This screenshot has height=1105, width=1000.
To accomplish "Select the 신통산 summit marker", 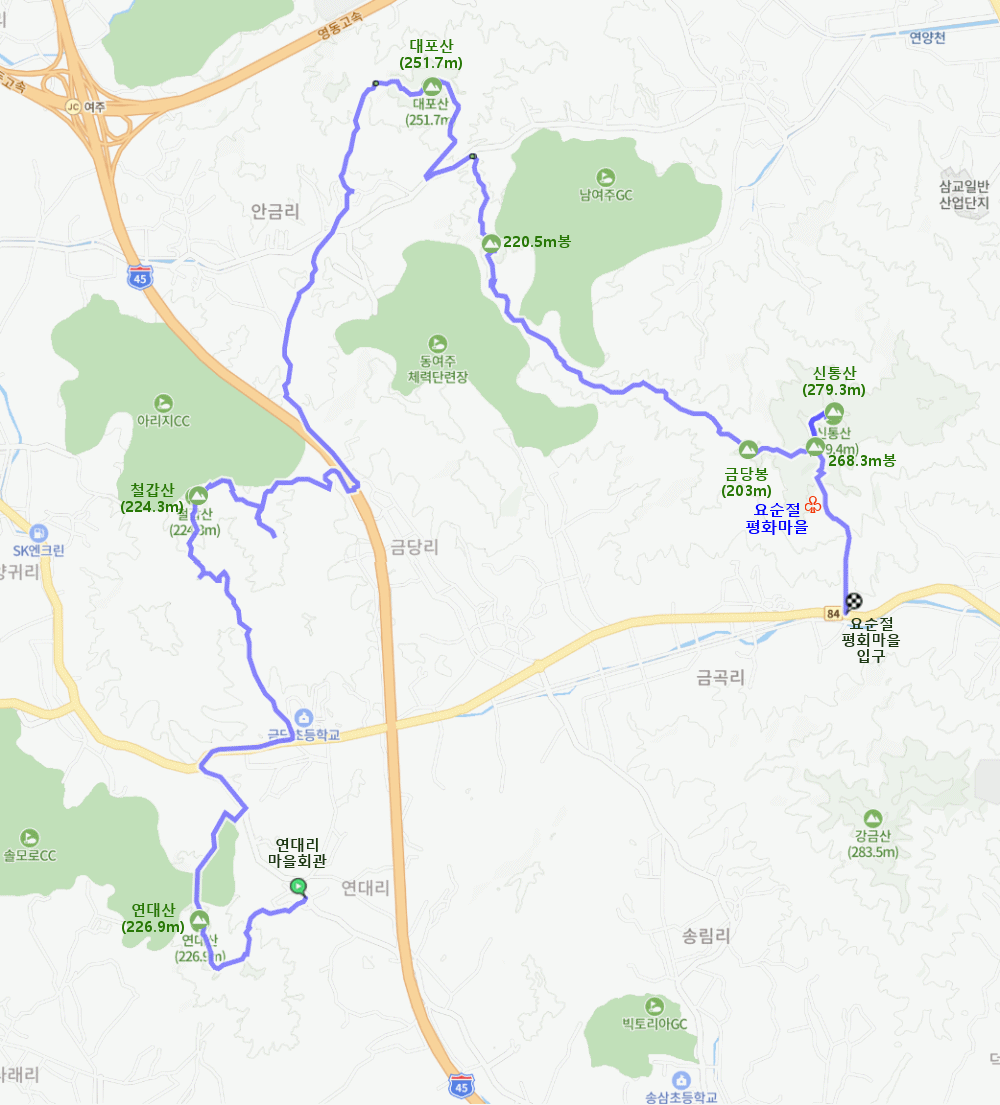I will click(x=834, y=412).
